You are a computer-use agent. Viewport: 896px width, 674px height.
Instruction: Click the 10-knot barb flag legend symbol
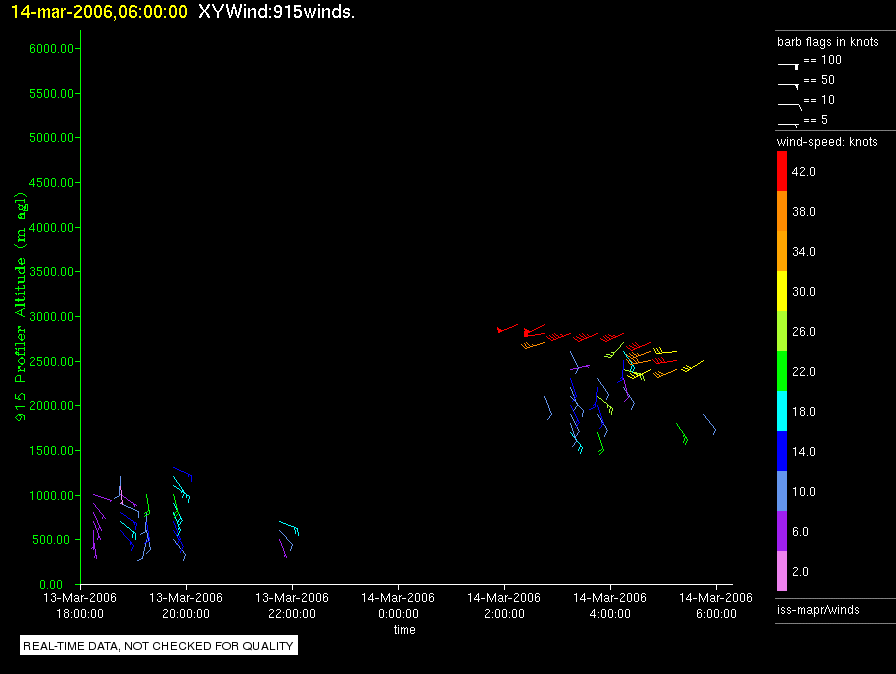coord(790,106)
